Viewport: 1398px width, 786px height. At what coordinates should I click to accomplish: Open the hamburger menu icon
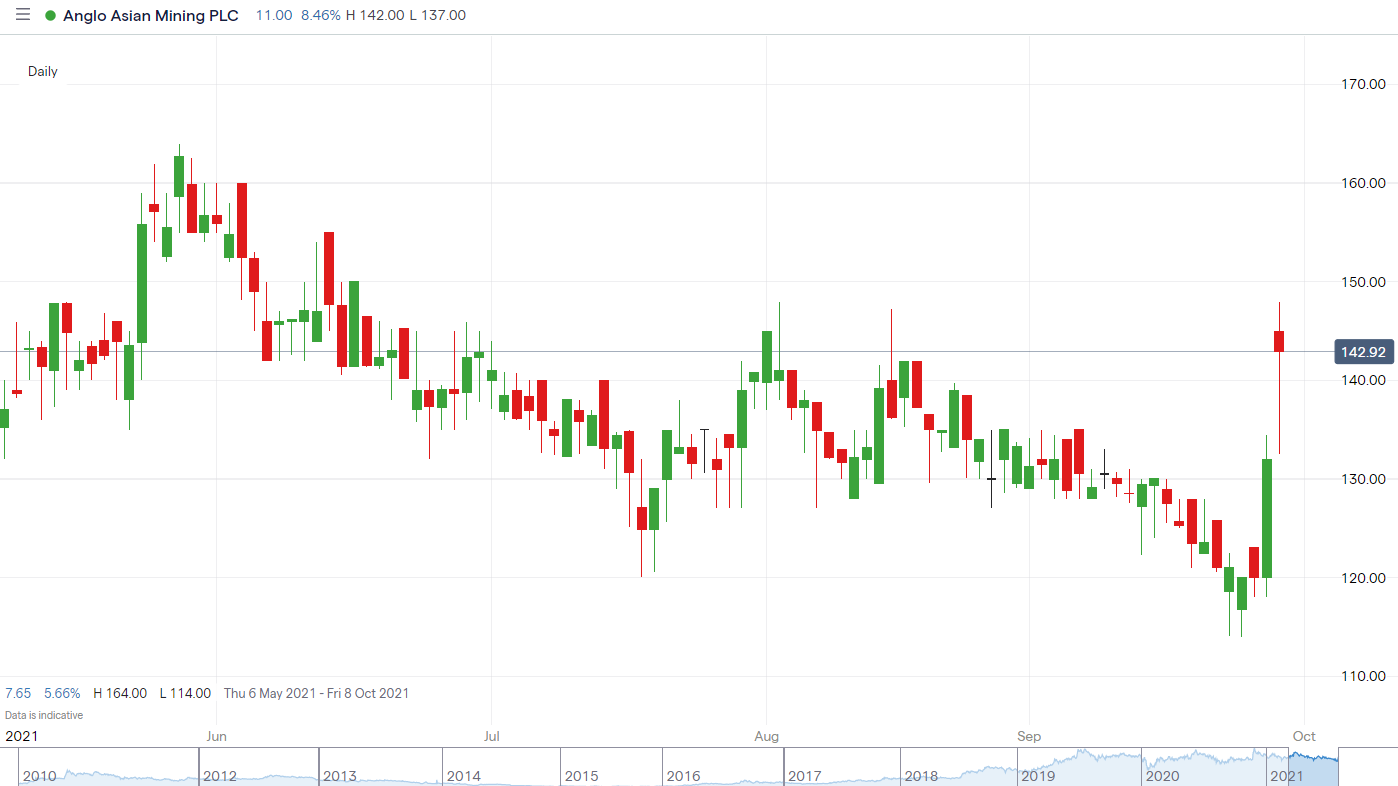pyautogui.click(x=23, y=15)
